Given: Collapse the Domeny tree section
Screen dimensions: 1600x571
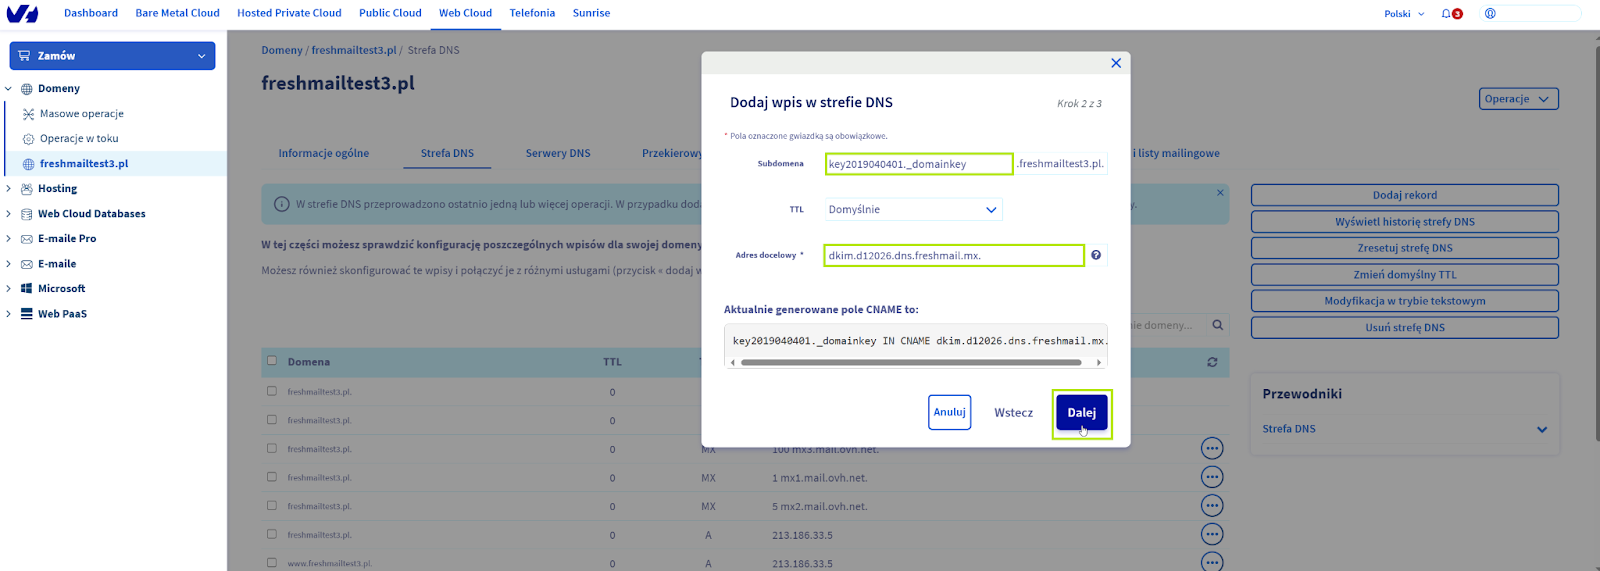Looking at the screenshot, I should (9, 89).
